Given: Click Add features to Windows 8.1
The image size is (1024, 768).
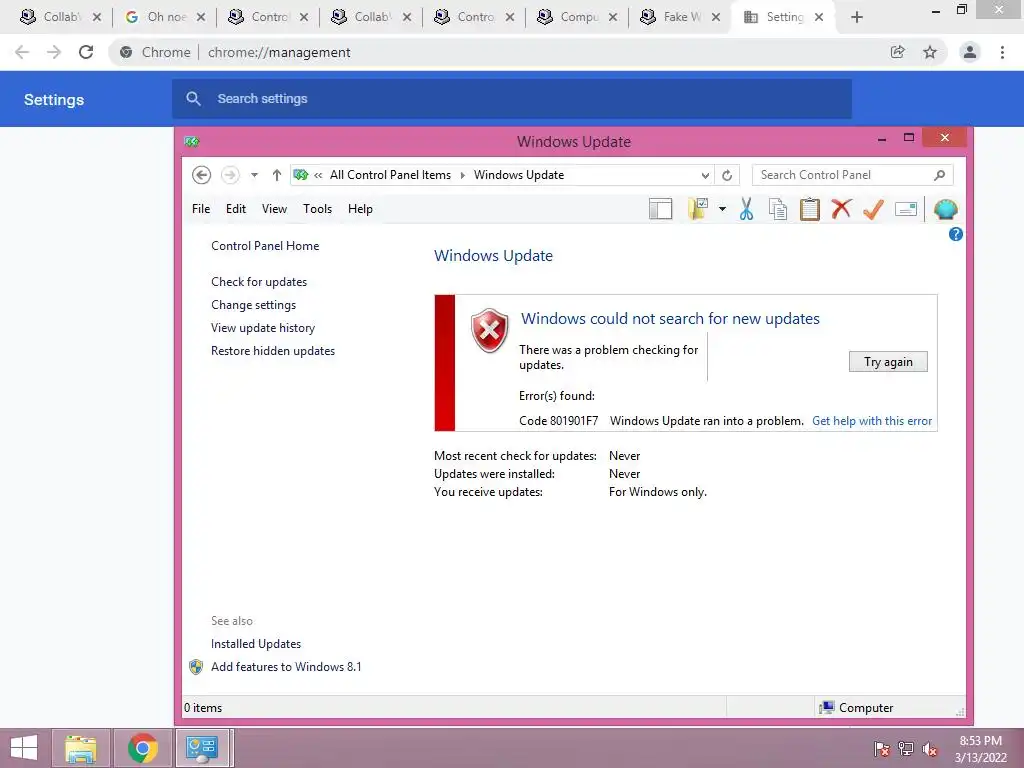Looking at the screenshot, I should click(x=286, y=667).
